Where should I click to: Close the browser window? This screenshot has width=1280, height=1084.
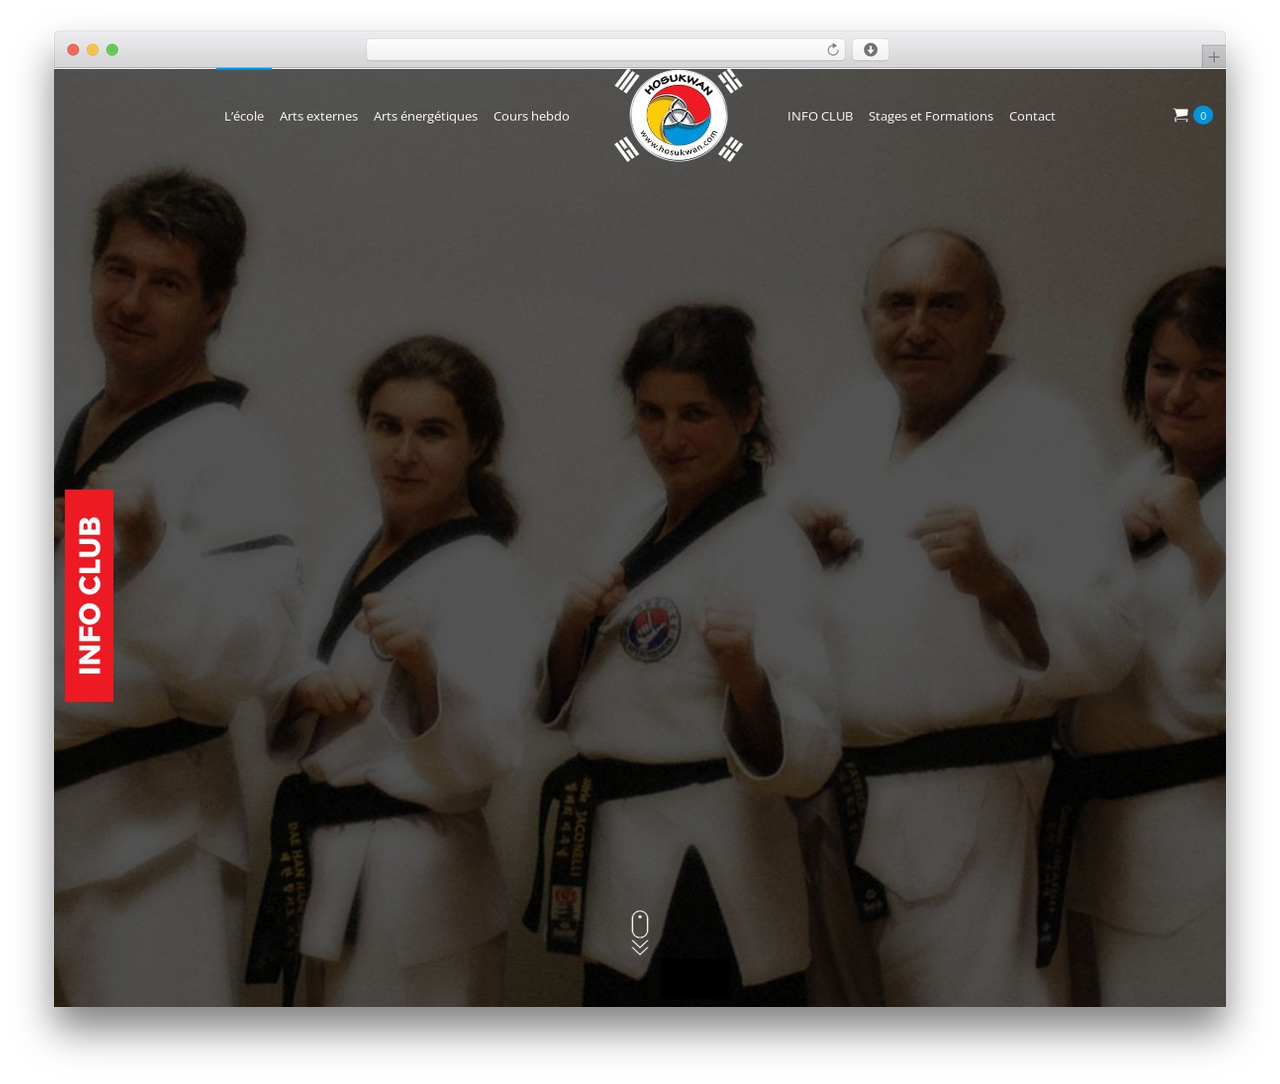[x=73, y=50]
